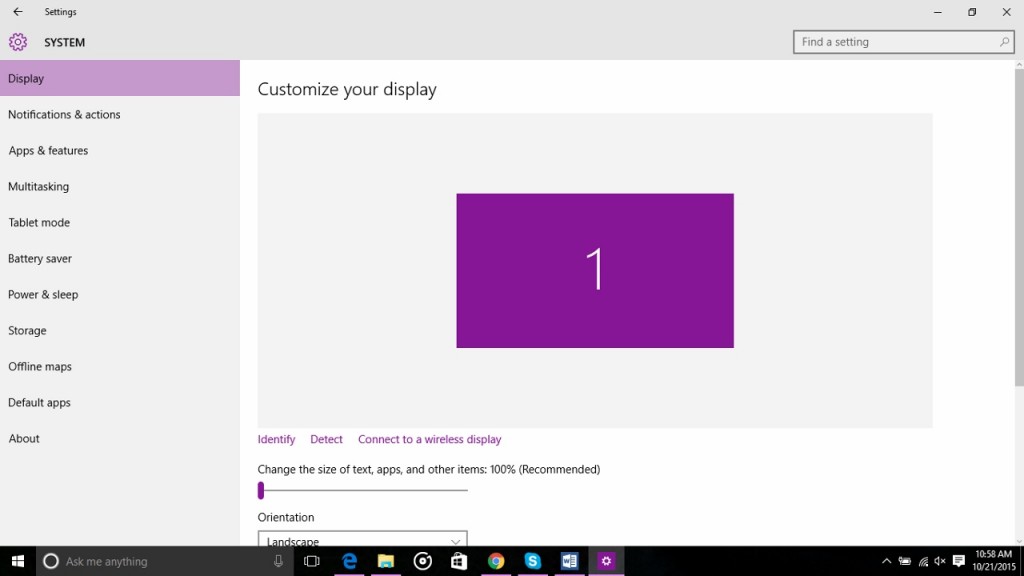Expand hidden icons with the tray chevron

tap(887, 561)
